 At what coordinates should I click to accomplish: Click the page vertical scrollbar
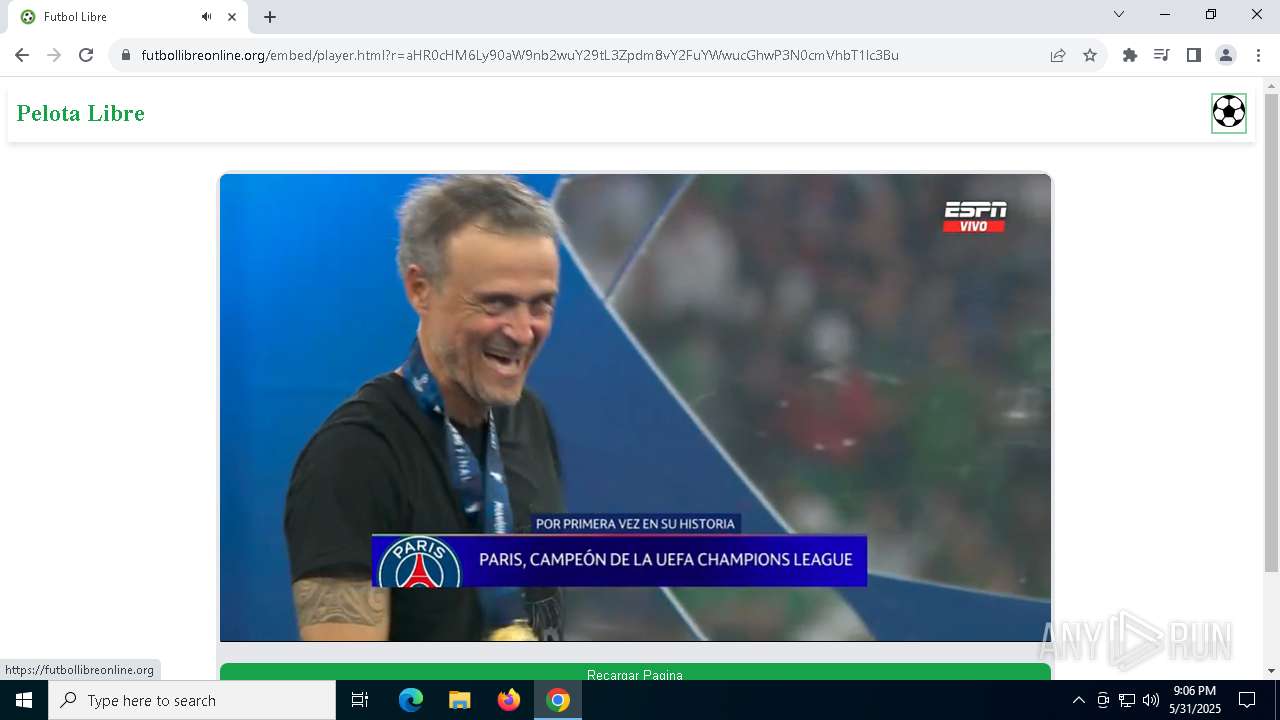(1271, 333)
